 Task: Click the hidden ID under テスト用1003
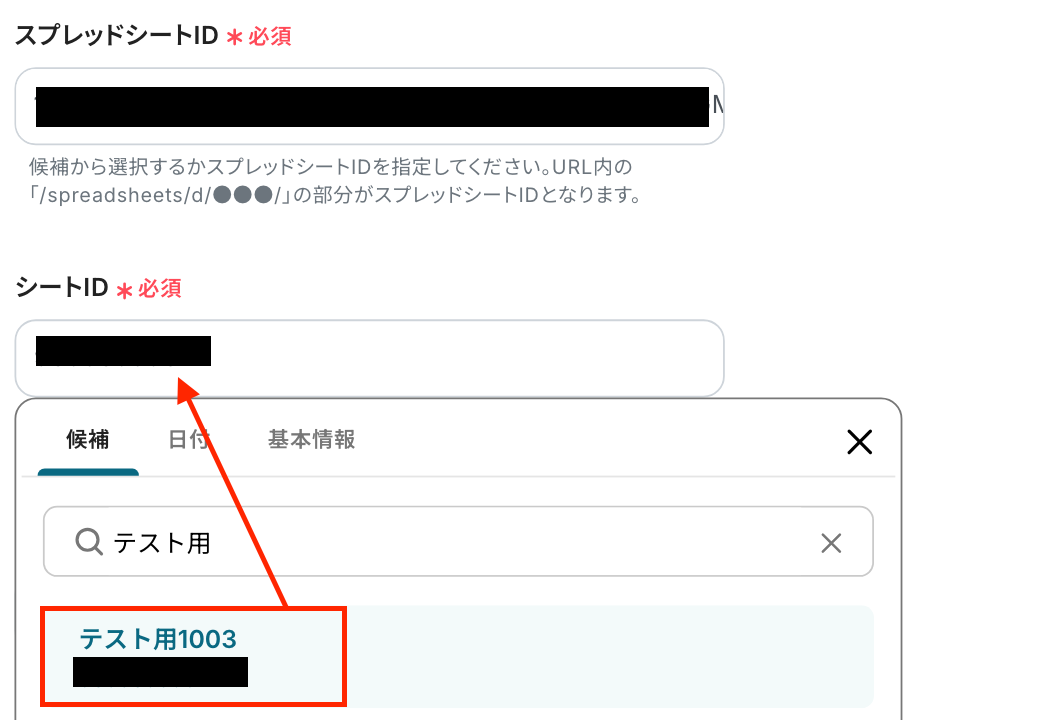click(x=160, y=672)
